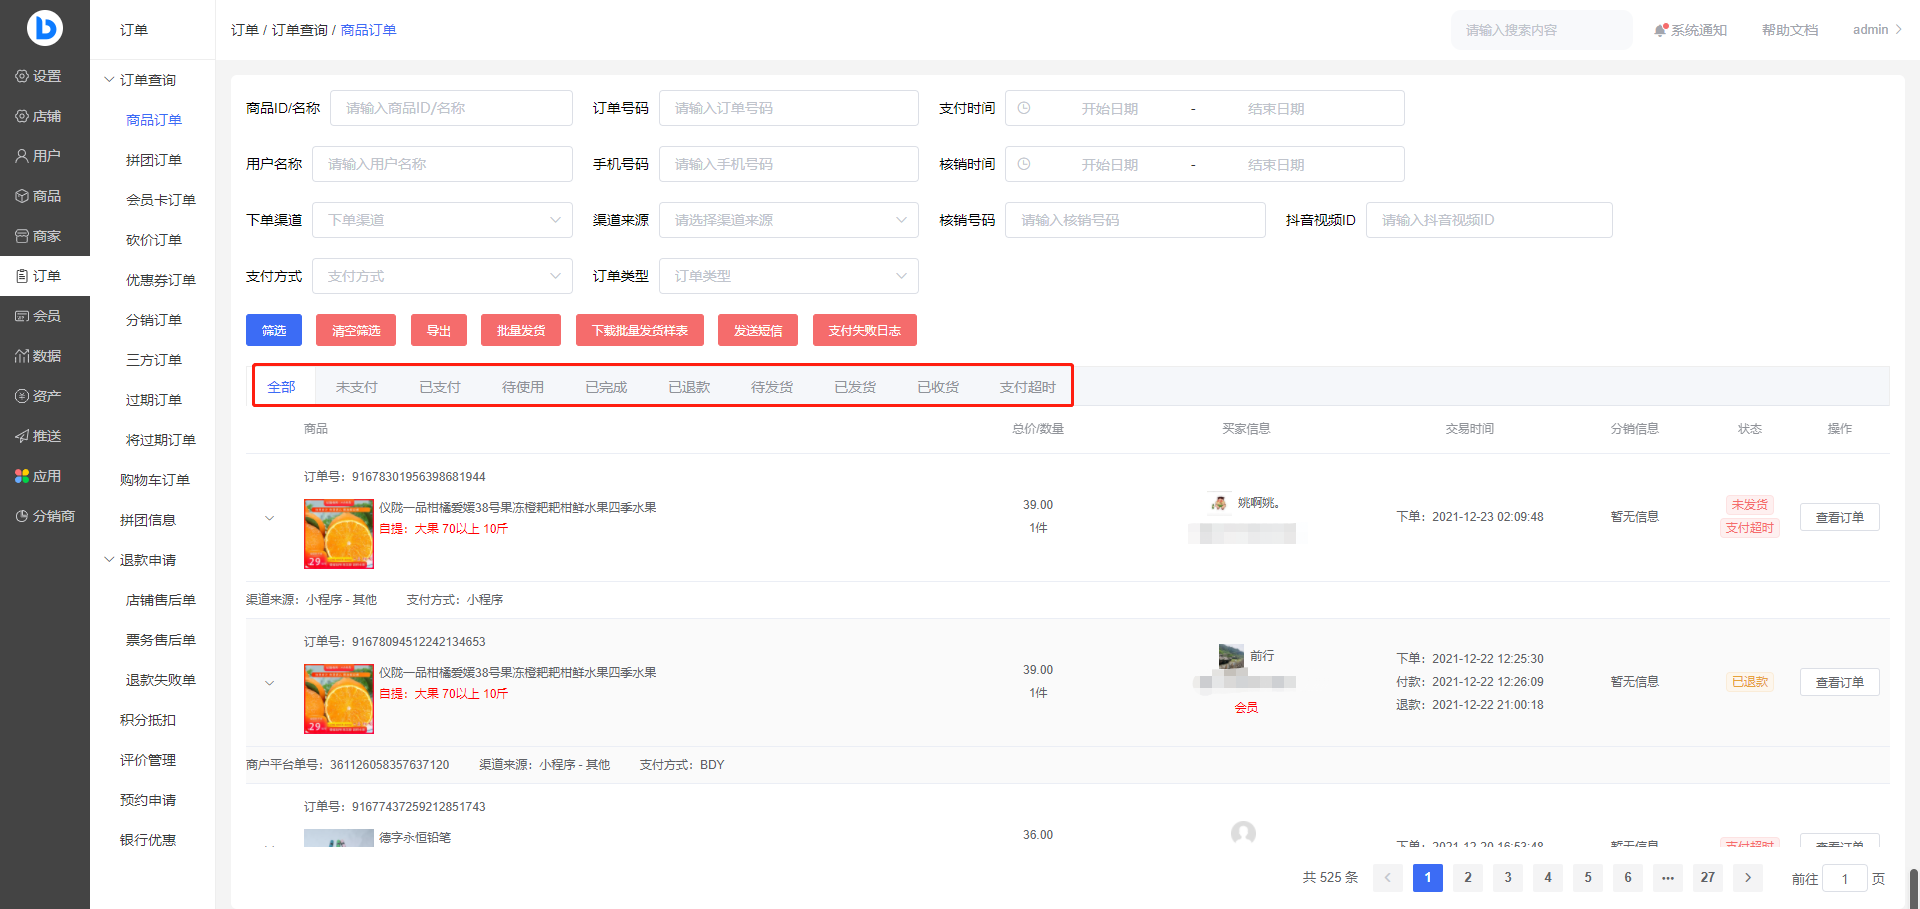This screenshot has height=909, width=1920.
Task: Click 查看订单 for the first order
Action: pyautogui.click(x=1839, y=517)
